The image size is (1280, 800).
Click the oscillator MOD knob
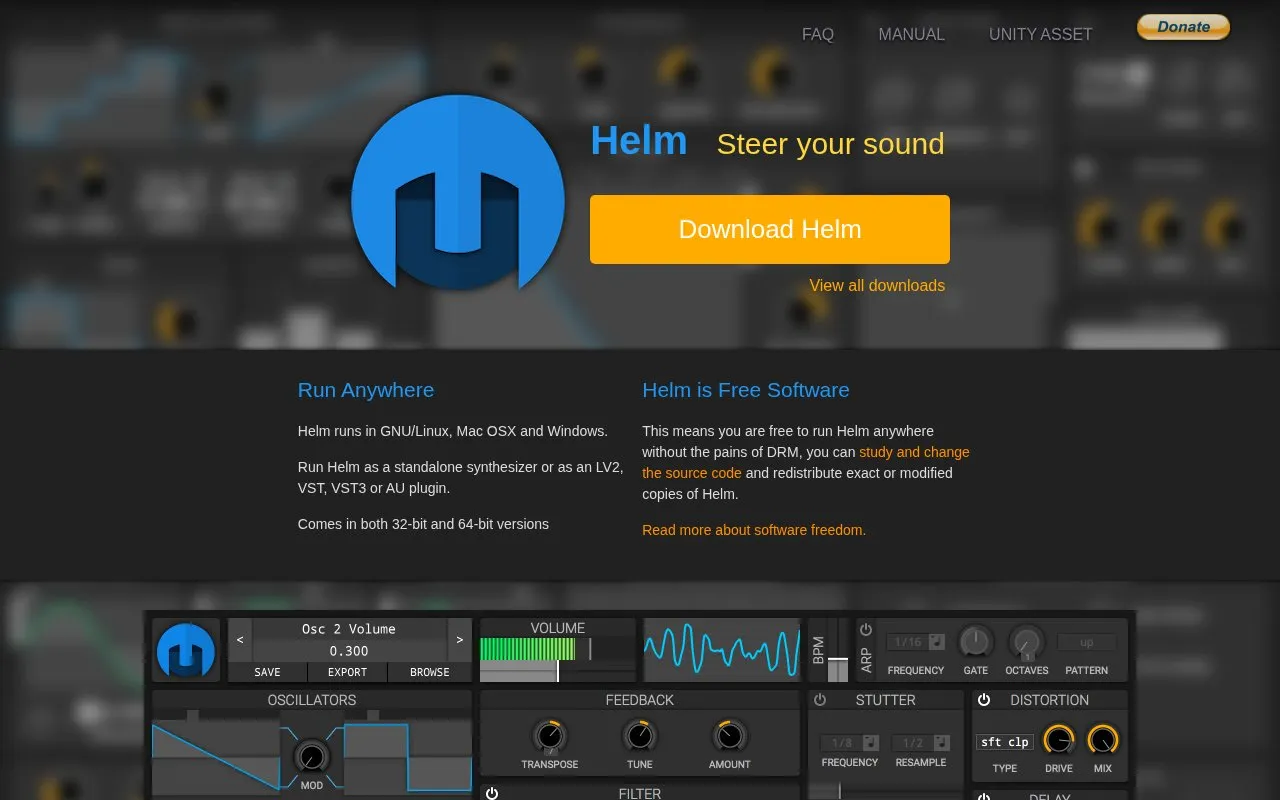pos(312,756)
